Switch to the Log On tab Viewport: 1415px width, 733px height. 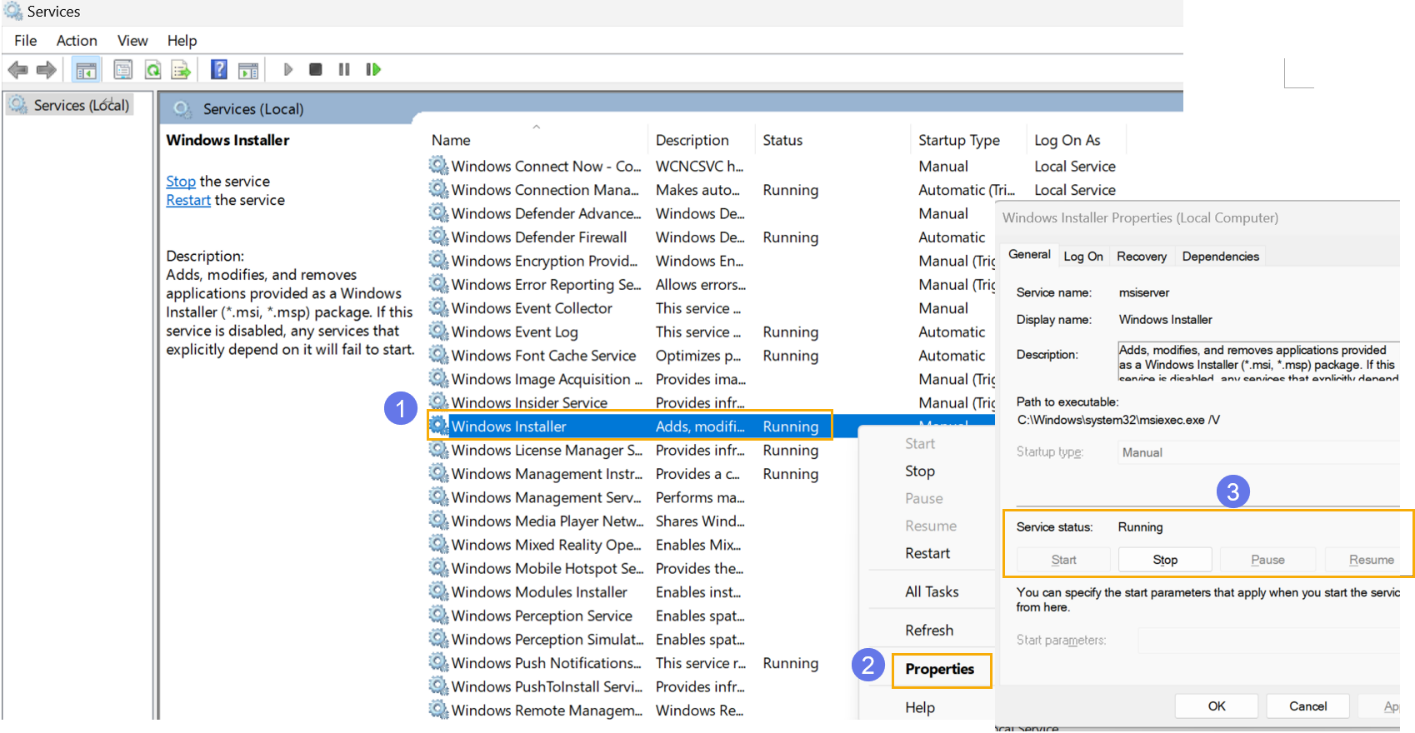pos(1083,256)
